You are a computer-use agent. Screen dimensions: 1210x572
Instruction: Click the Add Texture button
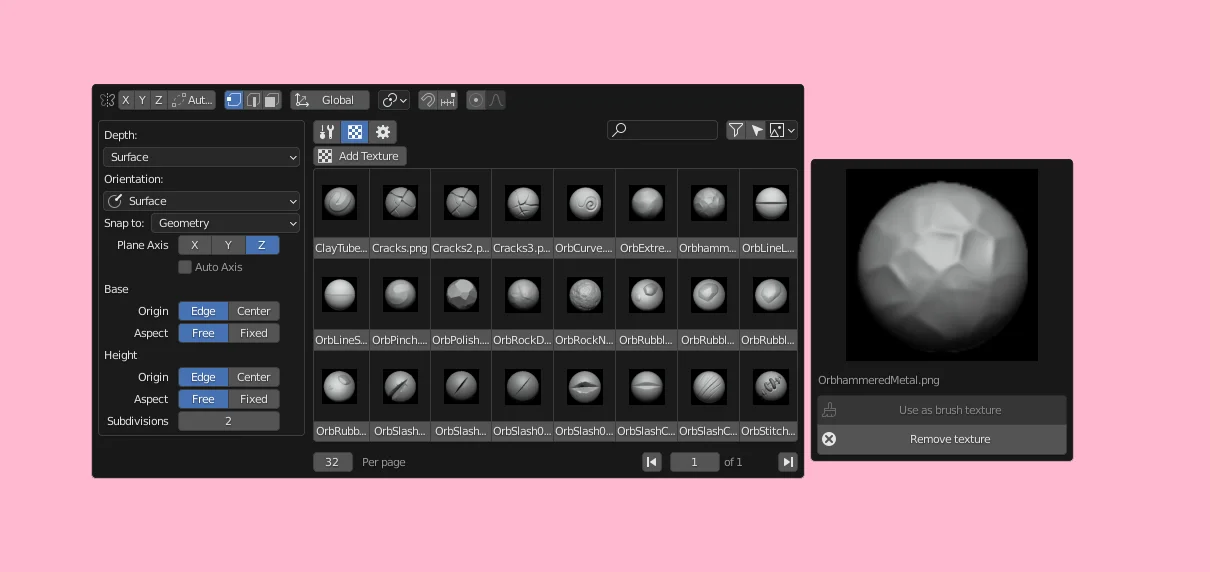[360, 156]
